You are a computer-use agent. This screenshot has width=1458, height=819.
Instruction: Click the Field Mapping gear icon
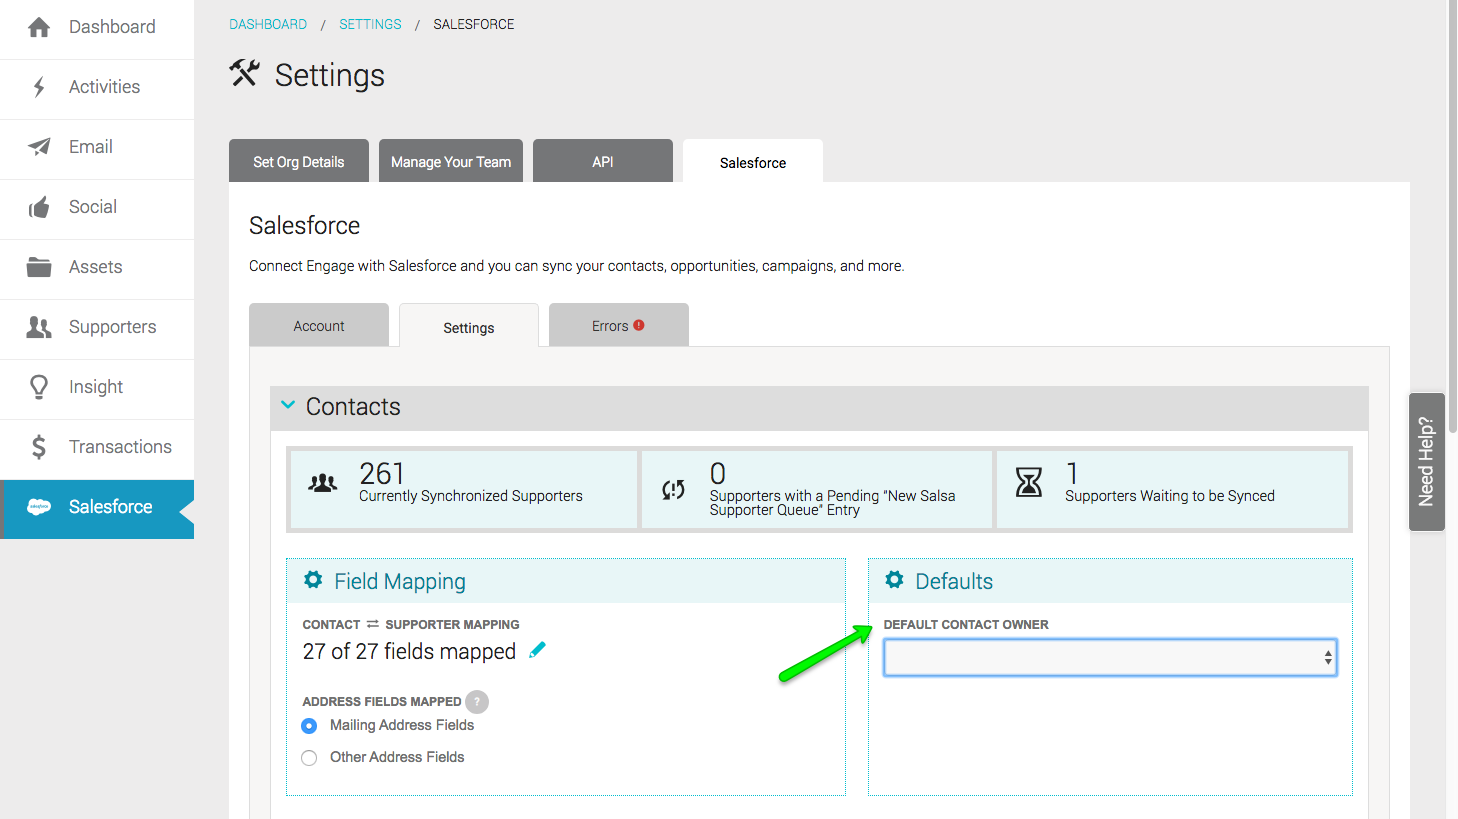tap(313, 580)
